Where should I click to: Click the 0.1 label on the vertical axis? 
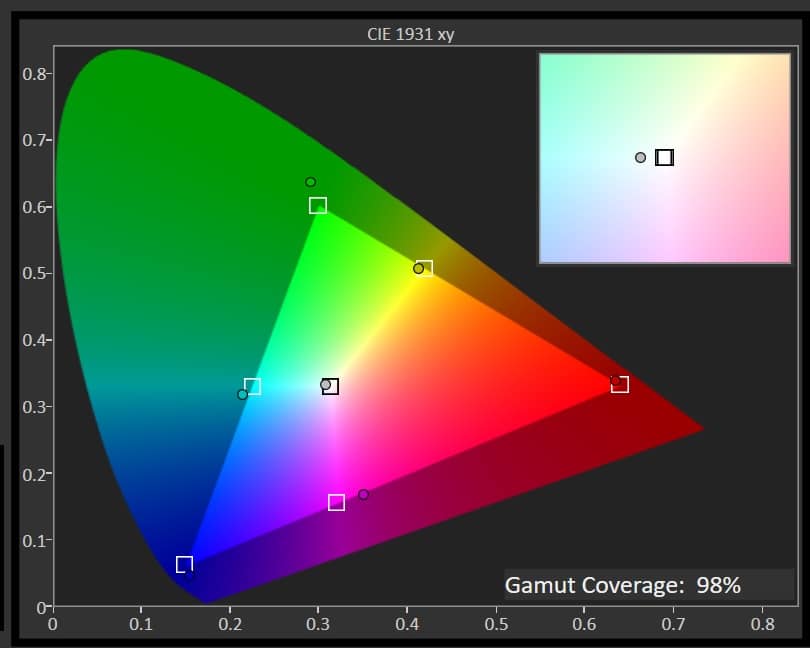click(x=34, y=541)
